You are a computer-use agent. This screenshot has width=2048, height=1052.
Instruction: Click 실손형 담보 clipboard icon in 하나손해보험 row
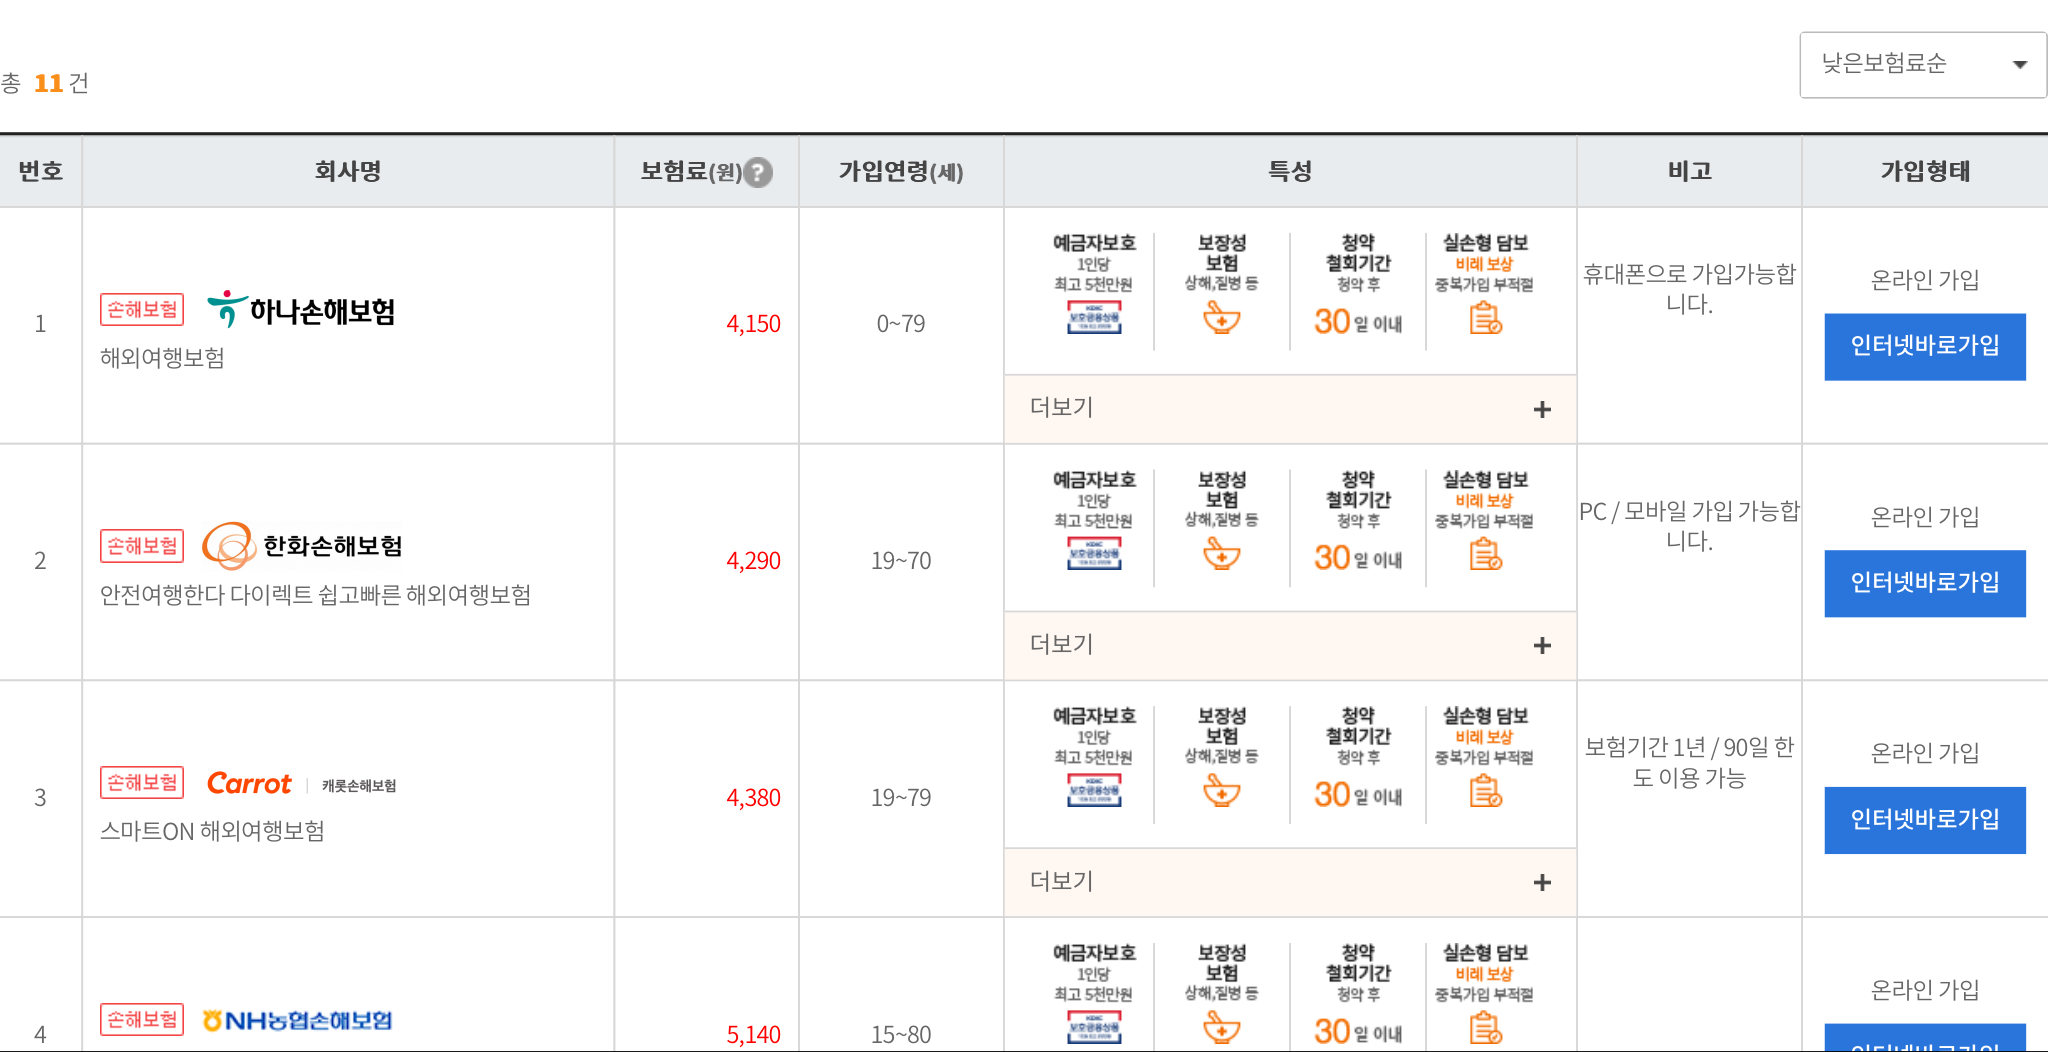(x=1485, y=319)
